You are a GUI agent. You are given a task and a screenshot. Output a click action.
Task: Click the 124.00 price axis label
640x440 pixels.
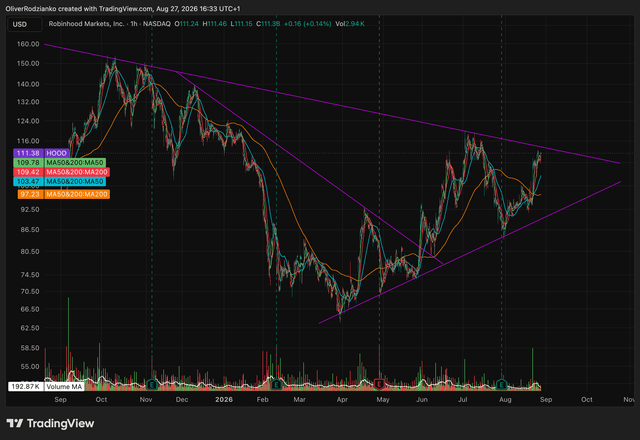28,121
